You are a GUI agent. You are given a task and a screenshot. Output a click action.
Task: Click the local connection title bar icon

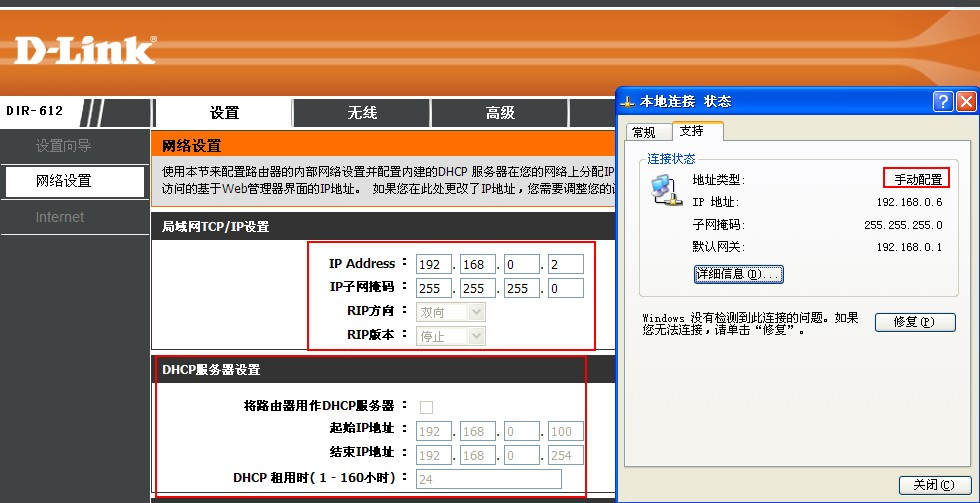click(627, 101)
